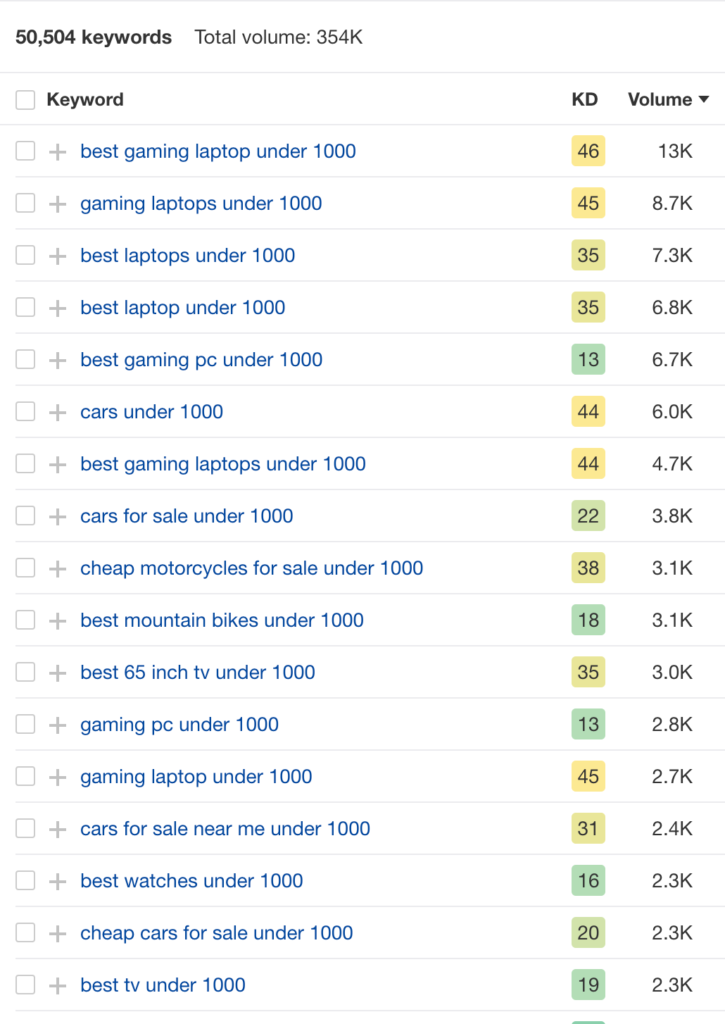Add 'best gaming laptop under 1000' with plus icon

57,152
